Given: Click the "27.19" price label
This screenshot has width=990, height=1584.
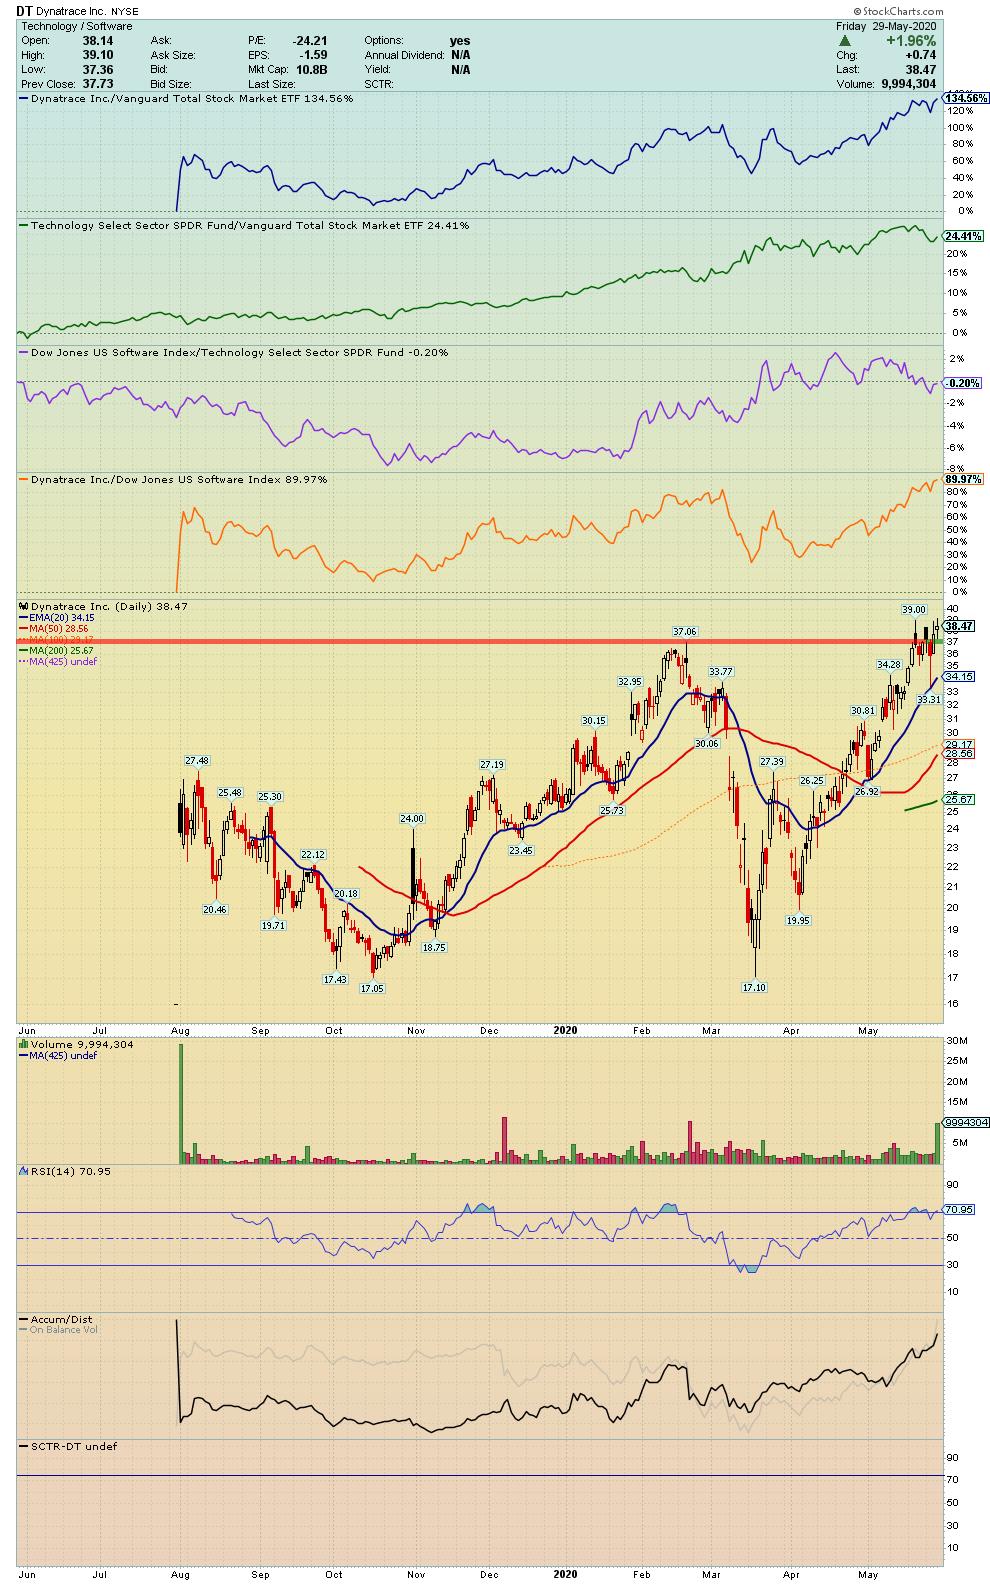Looking at the screenshot, I should 492,765.
